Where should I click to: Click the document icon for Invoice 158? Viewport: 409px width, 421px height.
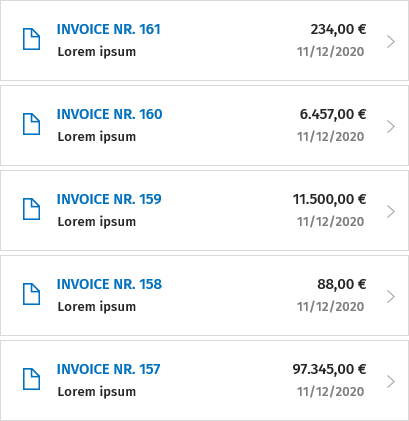coord(31,294)
